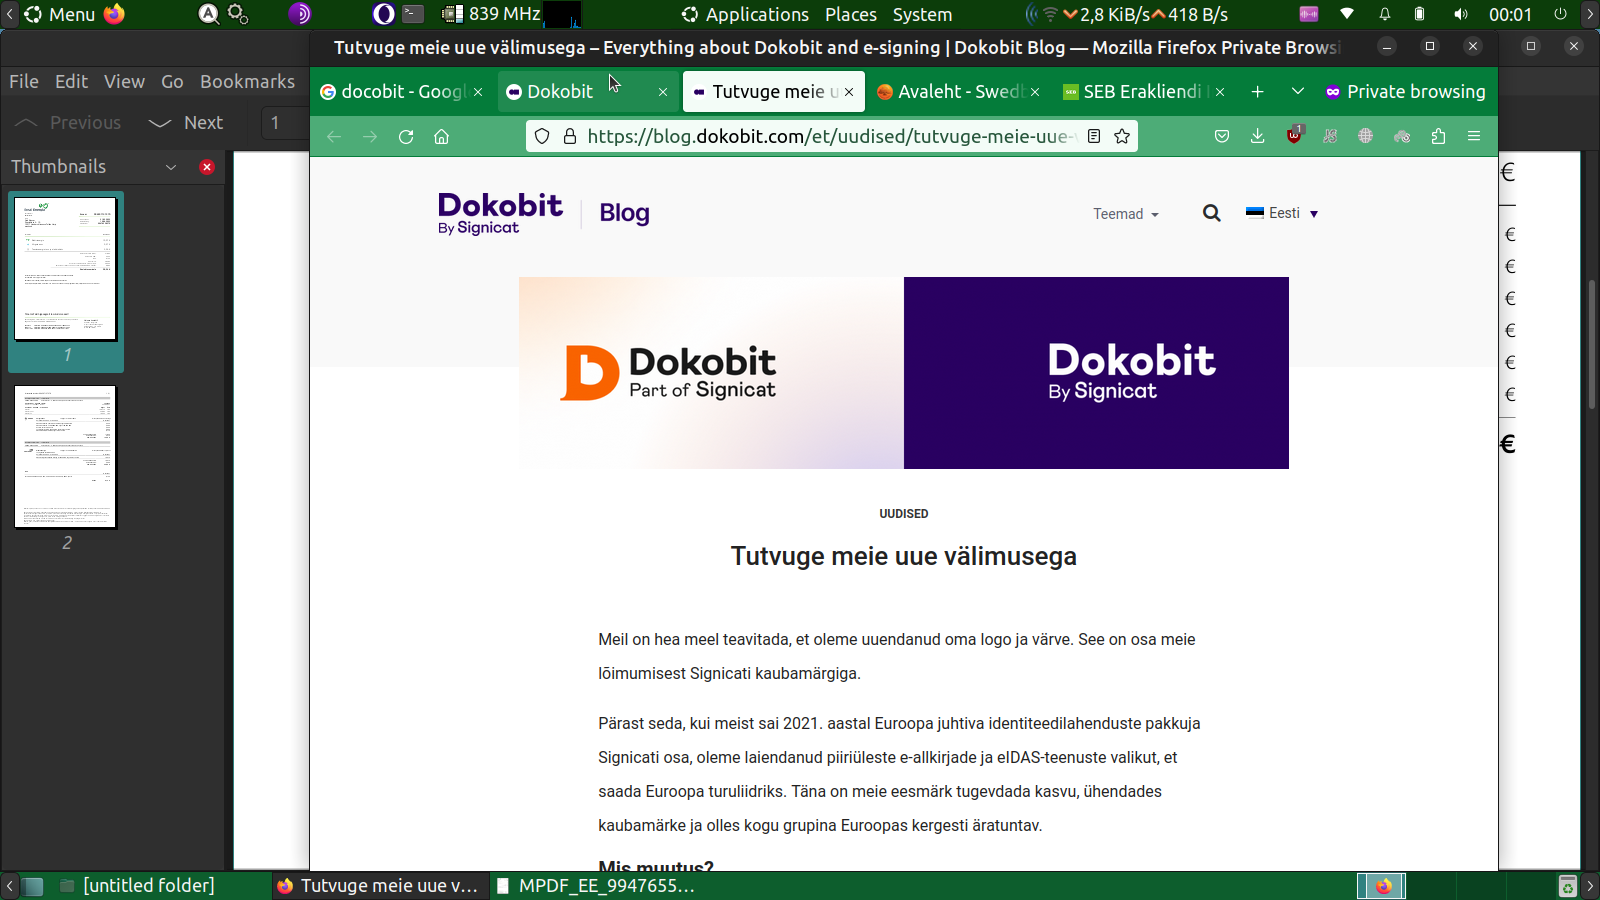Open terminal from the top panel
This screenshot has height=900, width=1600.
[413, 14]
